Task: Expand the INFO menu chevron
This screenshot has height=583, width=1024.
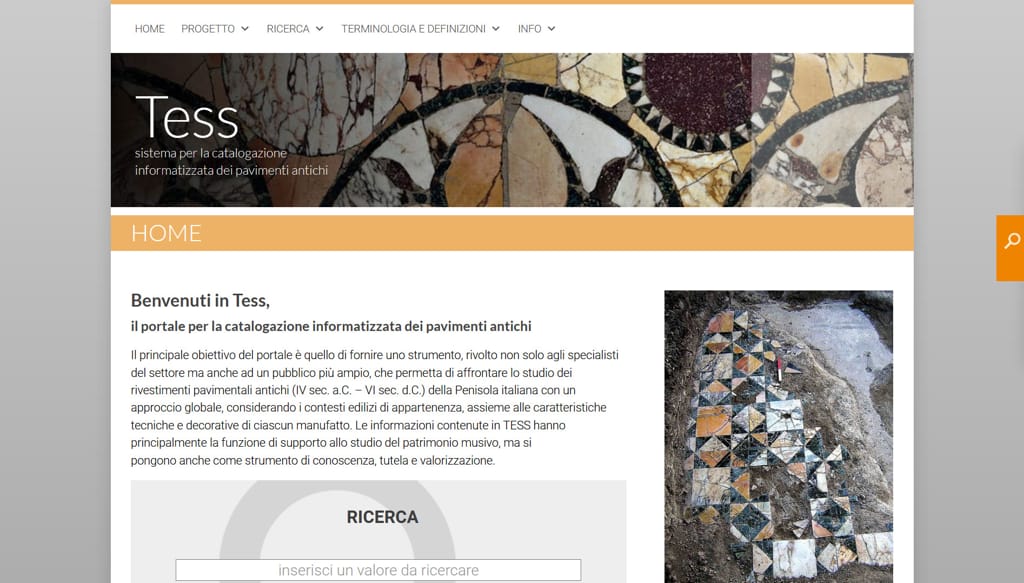Action: (551, 29)
